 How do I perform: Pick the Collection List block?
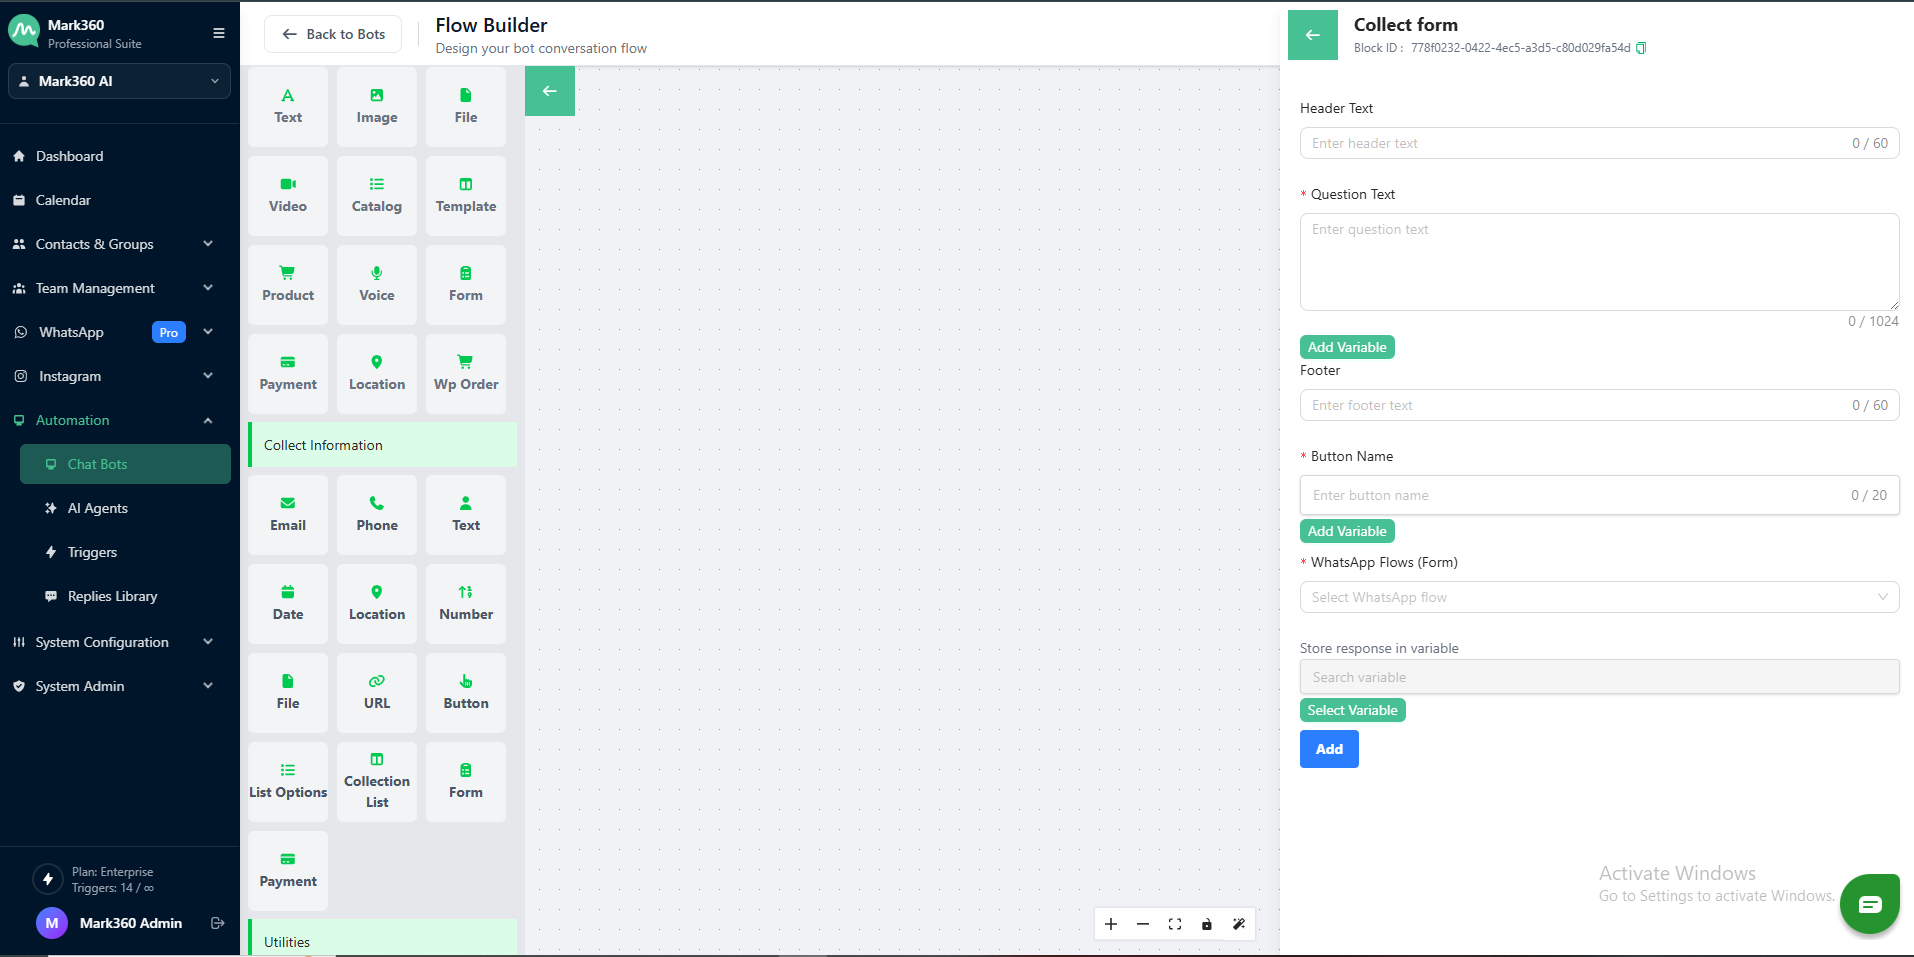point(377,781)
